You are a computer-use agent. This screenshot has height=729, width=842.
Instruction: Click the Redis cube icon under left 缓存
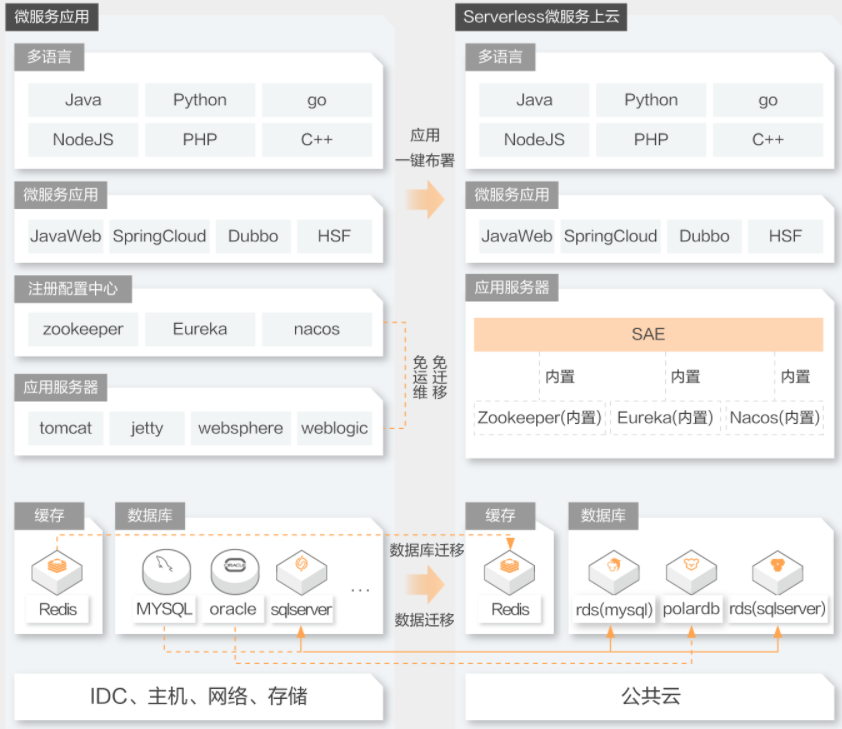tap(57, 572)
